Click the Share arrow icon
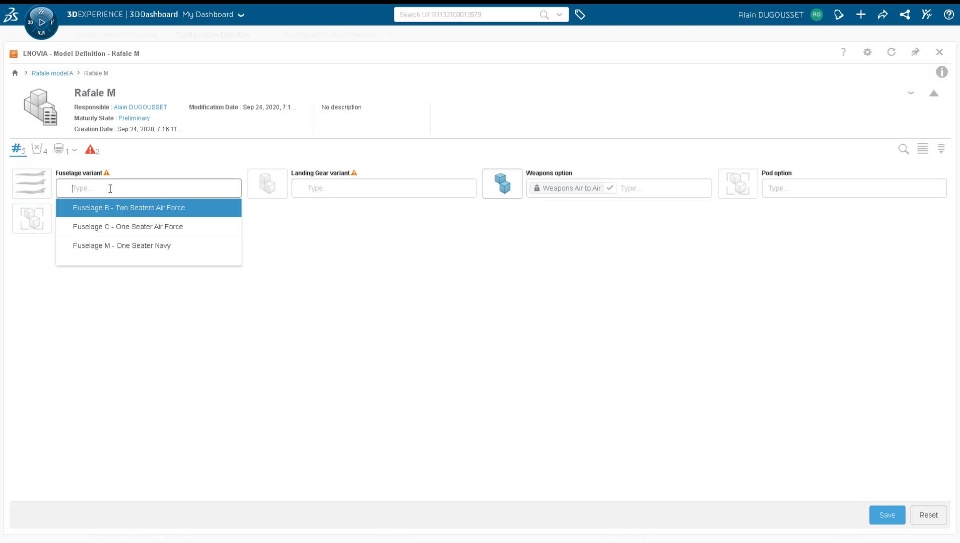Screen dimensions: 960x543 883,15
